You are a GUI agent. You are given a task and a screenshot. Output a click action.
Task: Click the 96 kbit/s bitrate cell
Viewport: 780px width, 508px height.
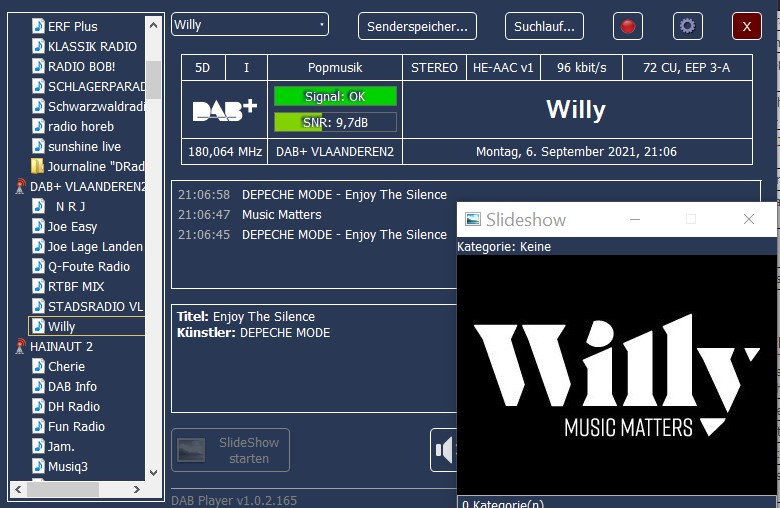click(x=582, y=68)
